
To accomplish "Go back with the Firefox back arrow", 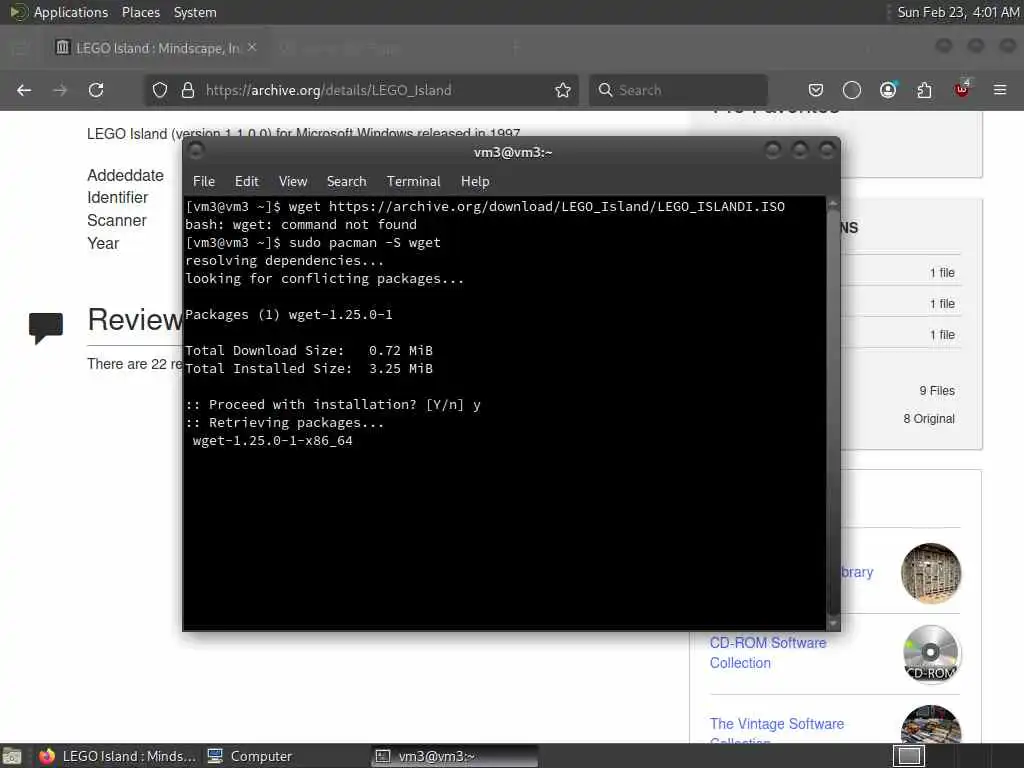I will point(24,90).
